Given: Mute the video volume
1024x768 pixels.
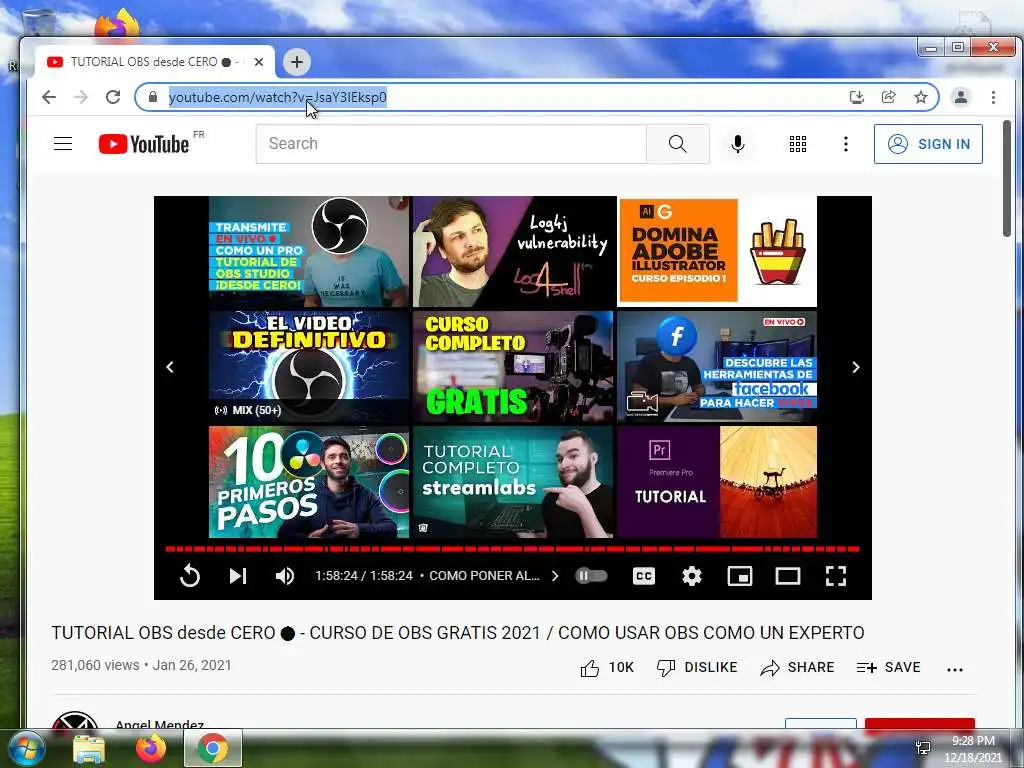Looking at the screenshot, I should [285, 575].
